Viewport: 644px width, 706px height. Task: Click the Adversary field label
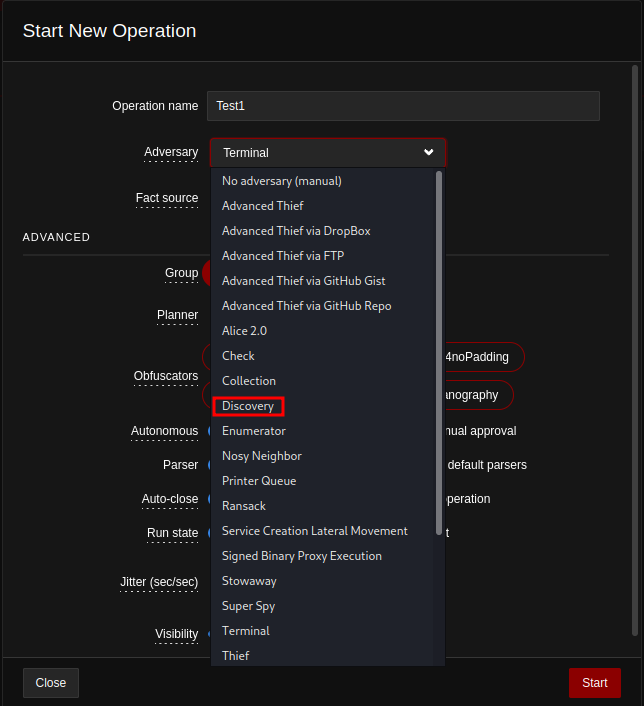(171, 152)
